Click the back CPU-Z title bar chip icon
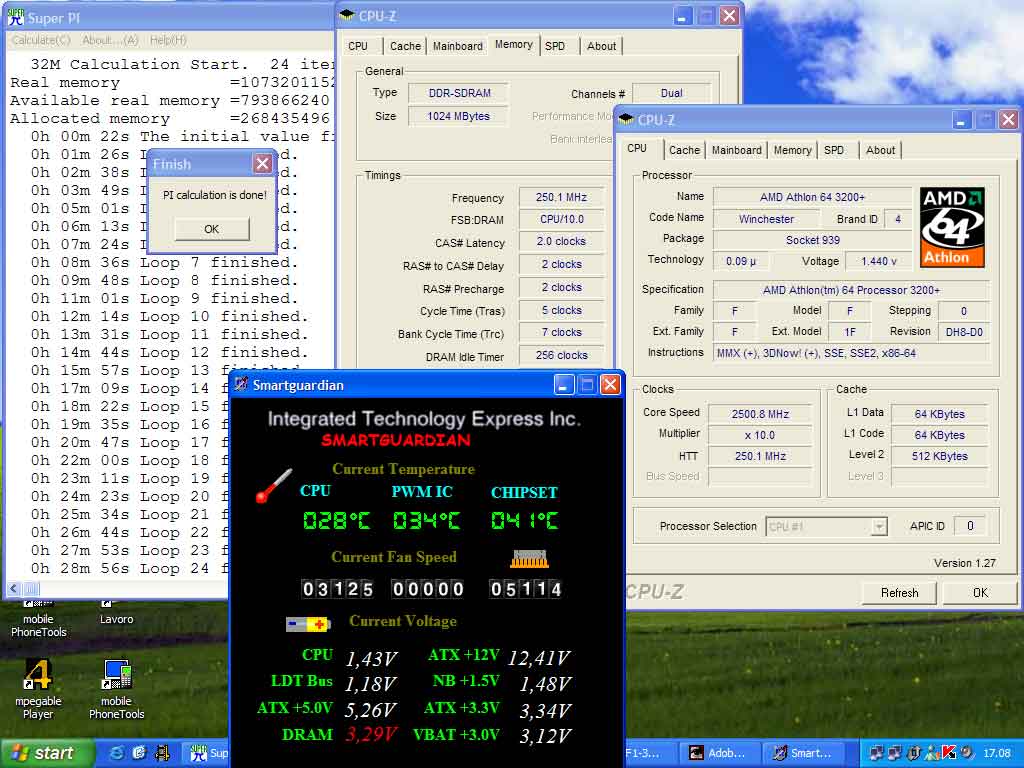1024x768 pixels. [347, 16]
